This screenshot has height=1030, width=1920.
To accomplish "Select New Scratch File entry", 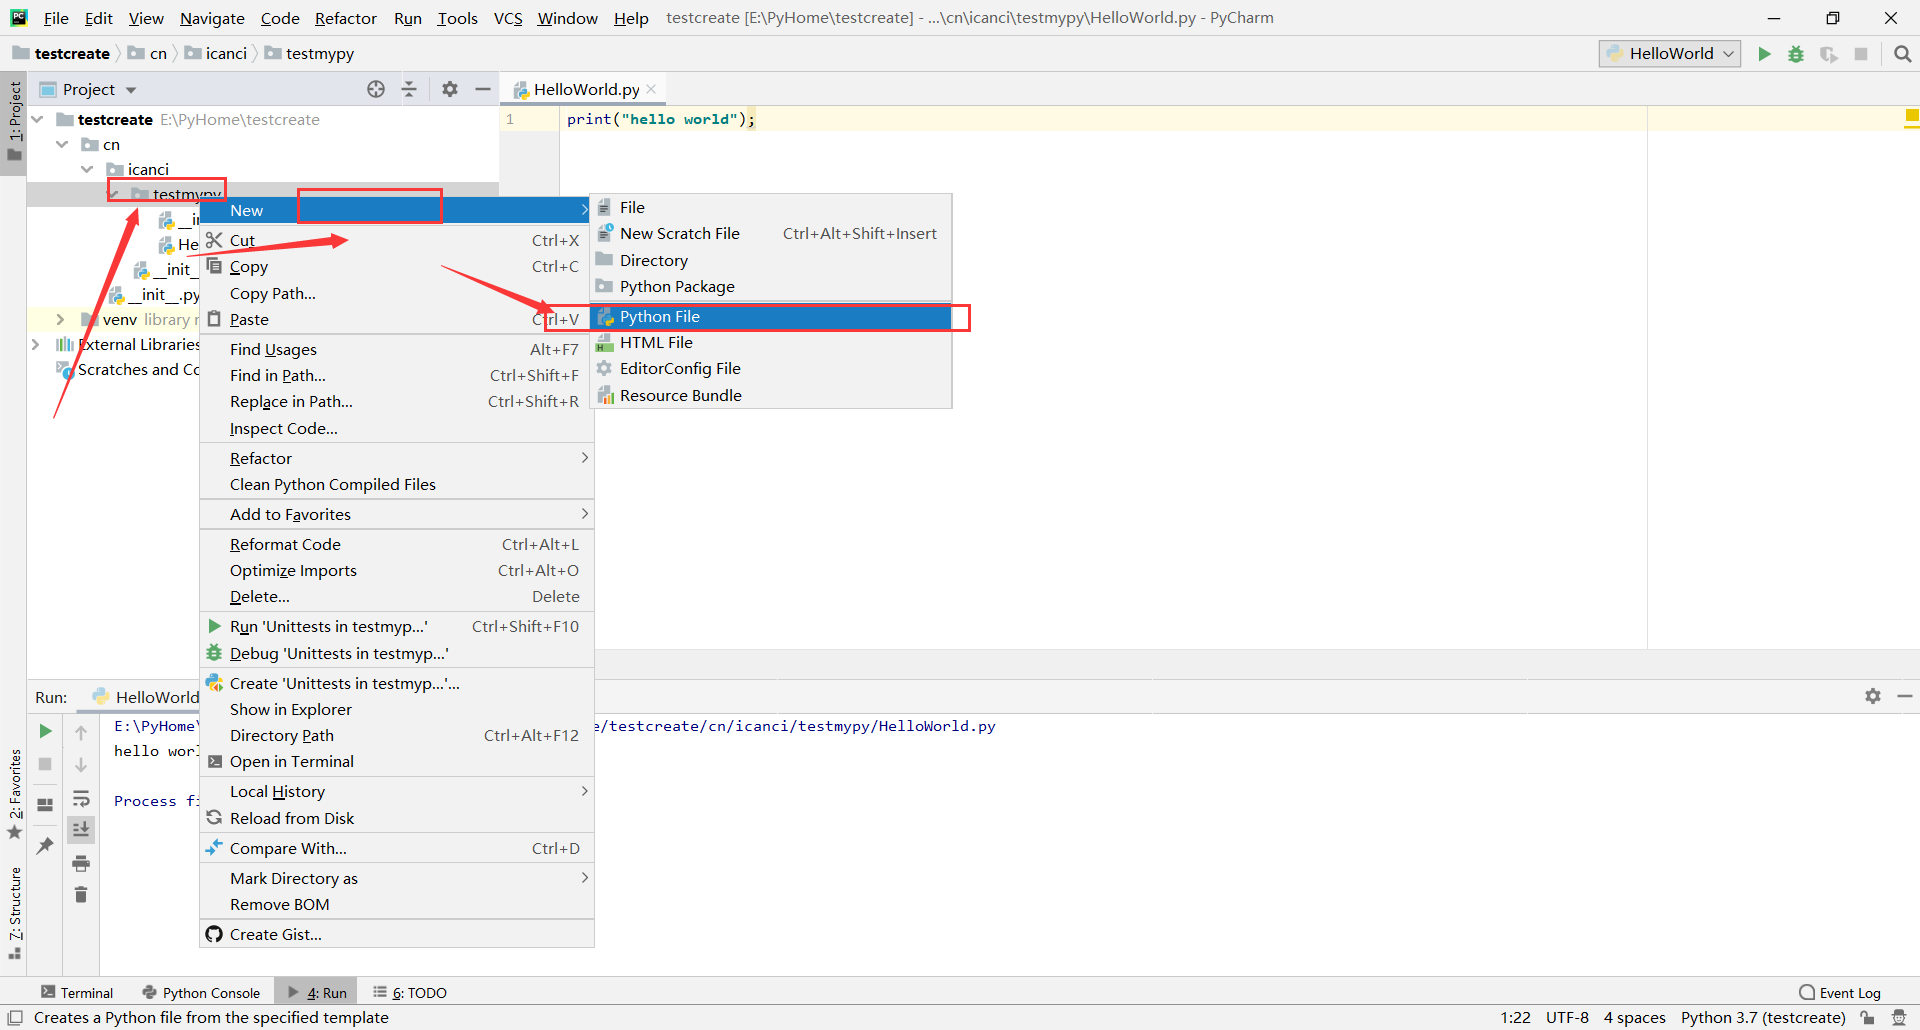I will (771, 233).
